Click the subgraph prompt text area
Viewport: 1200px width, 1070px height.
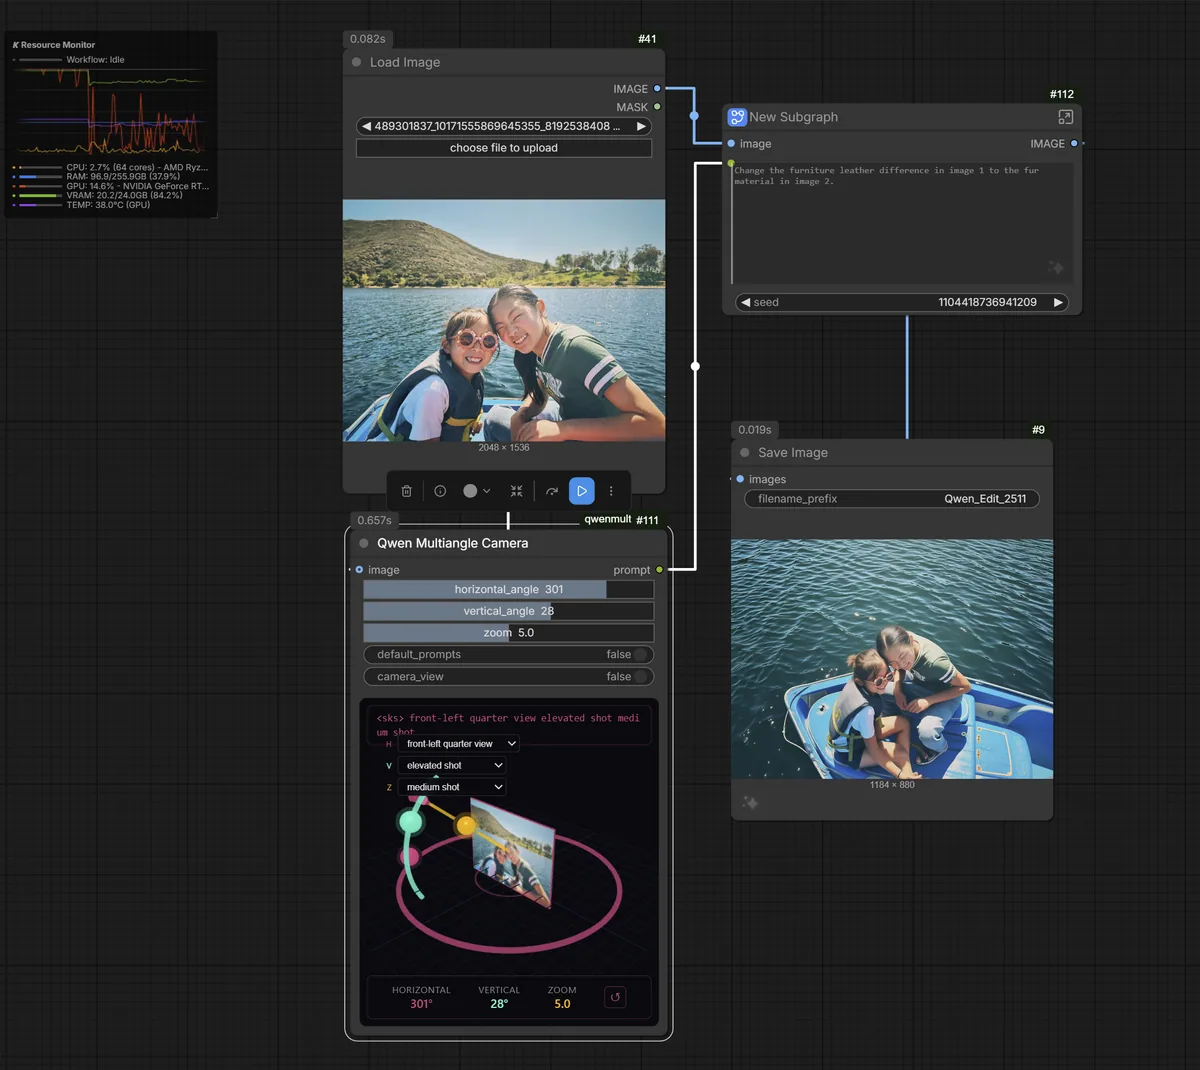[903, 223]
